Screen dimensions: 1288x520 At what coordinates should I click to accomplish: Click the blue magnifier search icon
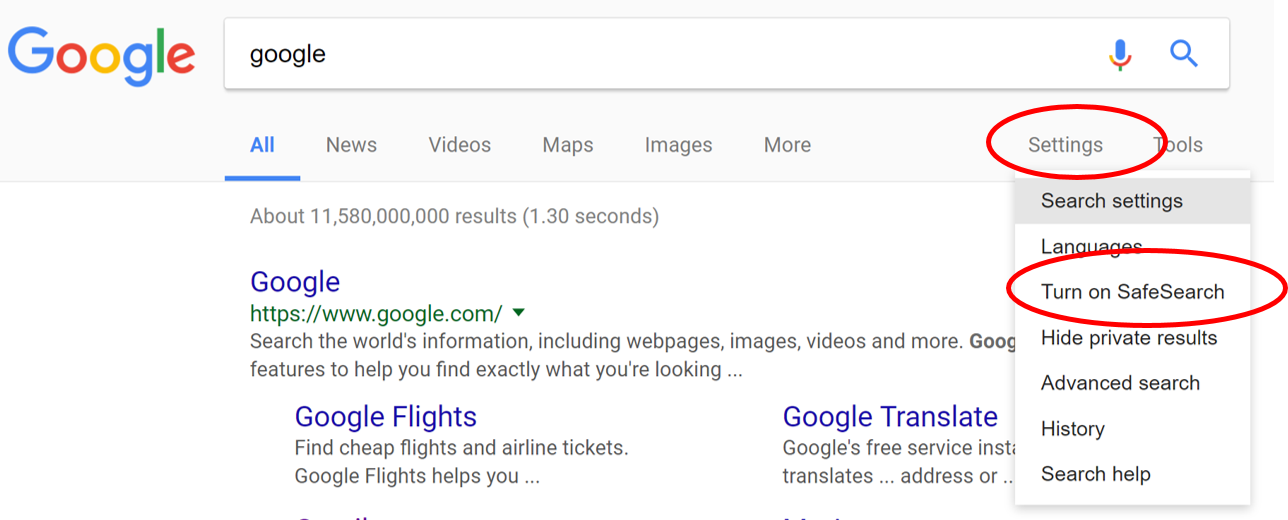coord(1184,54)
